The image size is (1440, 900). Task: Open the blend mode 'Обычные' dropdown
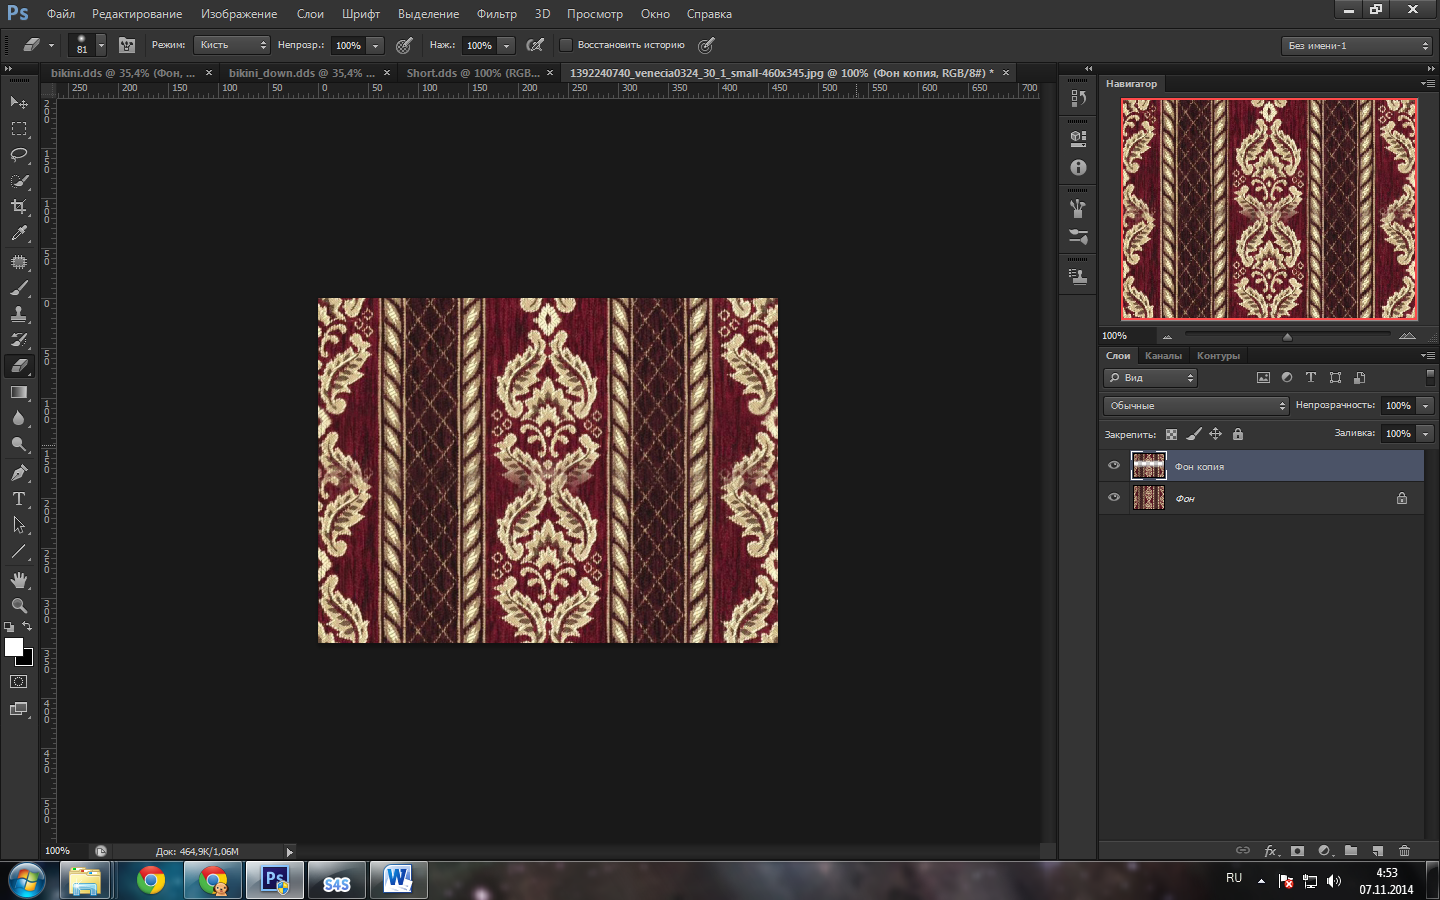tap(1196, 406)
